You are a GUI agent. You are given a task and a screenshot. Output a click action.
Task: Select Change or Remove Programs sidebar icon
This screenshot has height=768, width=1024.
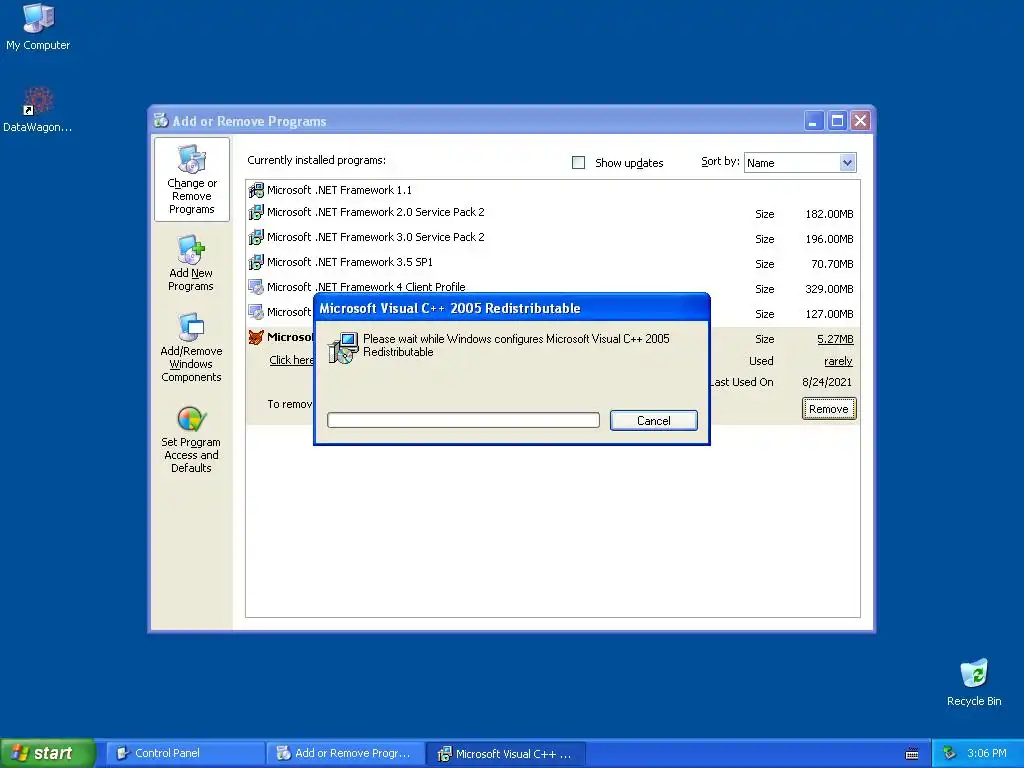[x=191, y=180]
